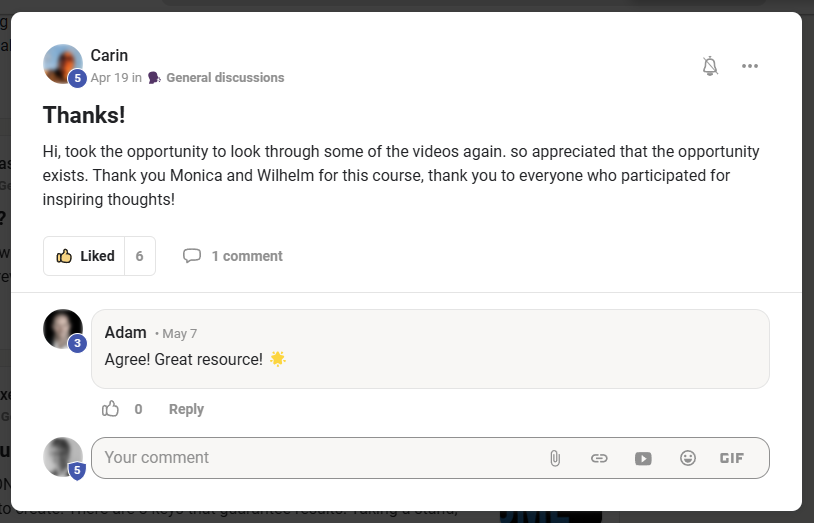814x523 pixels.
Task: Click Adam's avatar picture
Action: click(63, 329)
